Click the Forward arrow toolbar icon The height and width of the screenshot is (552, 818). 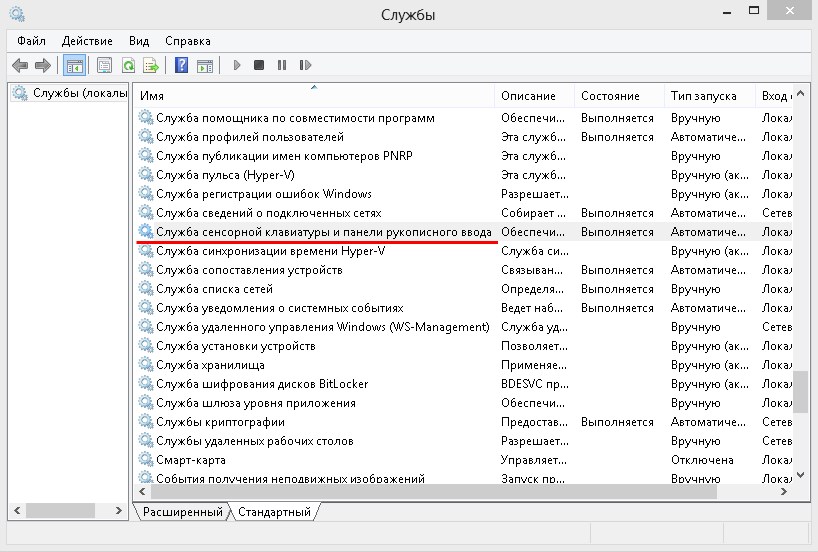(43, 65)
